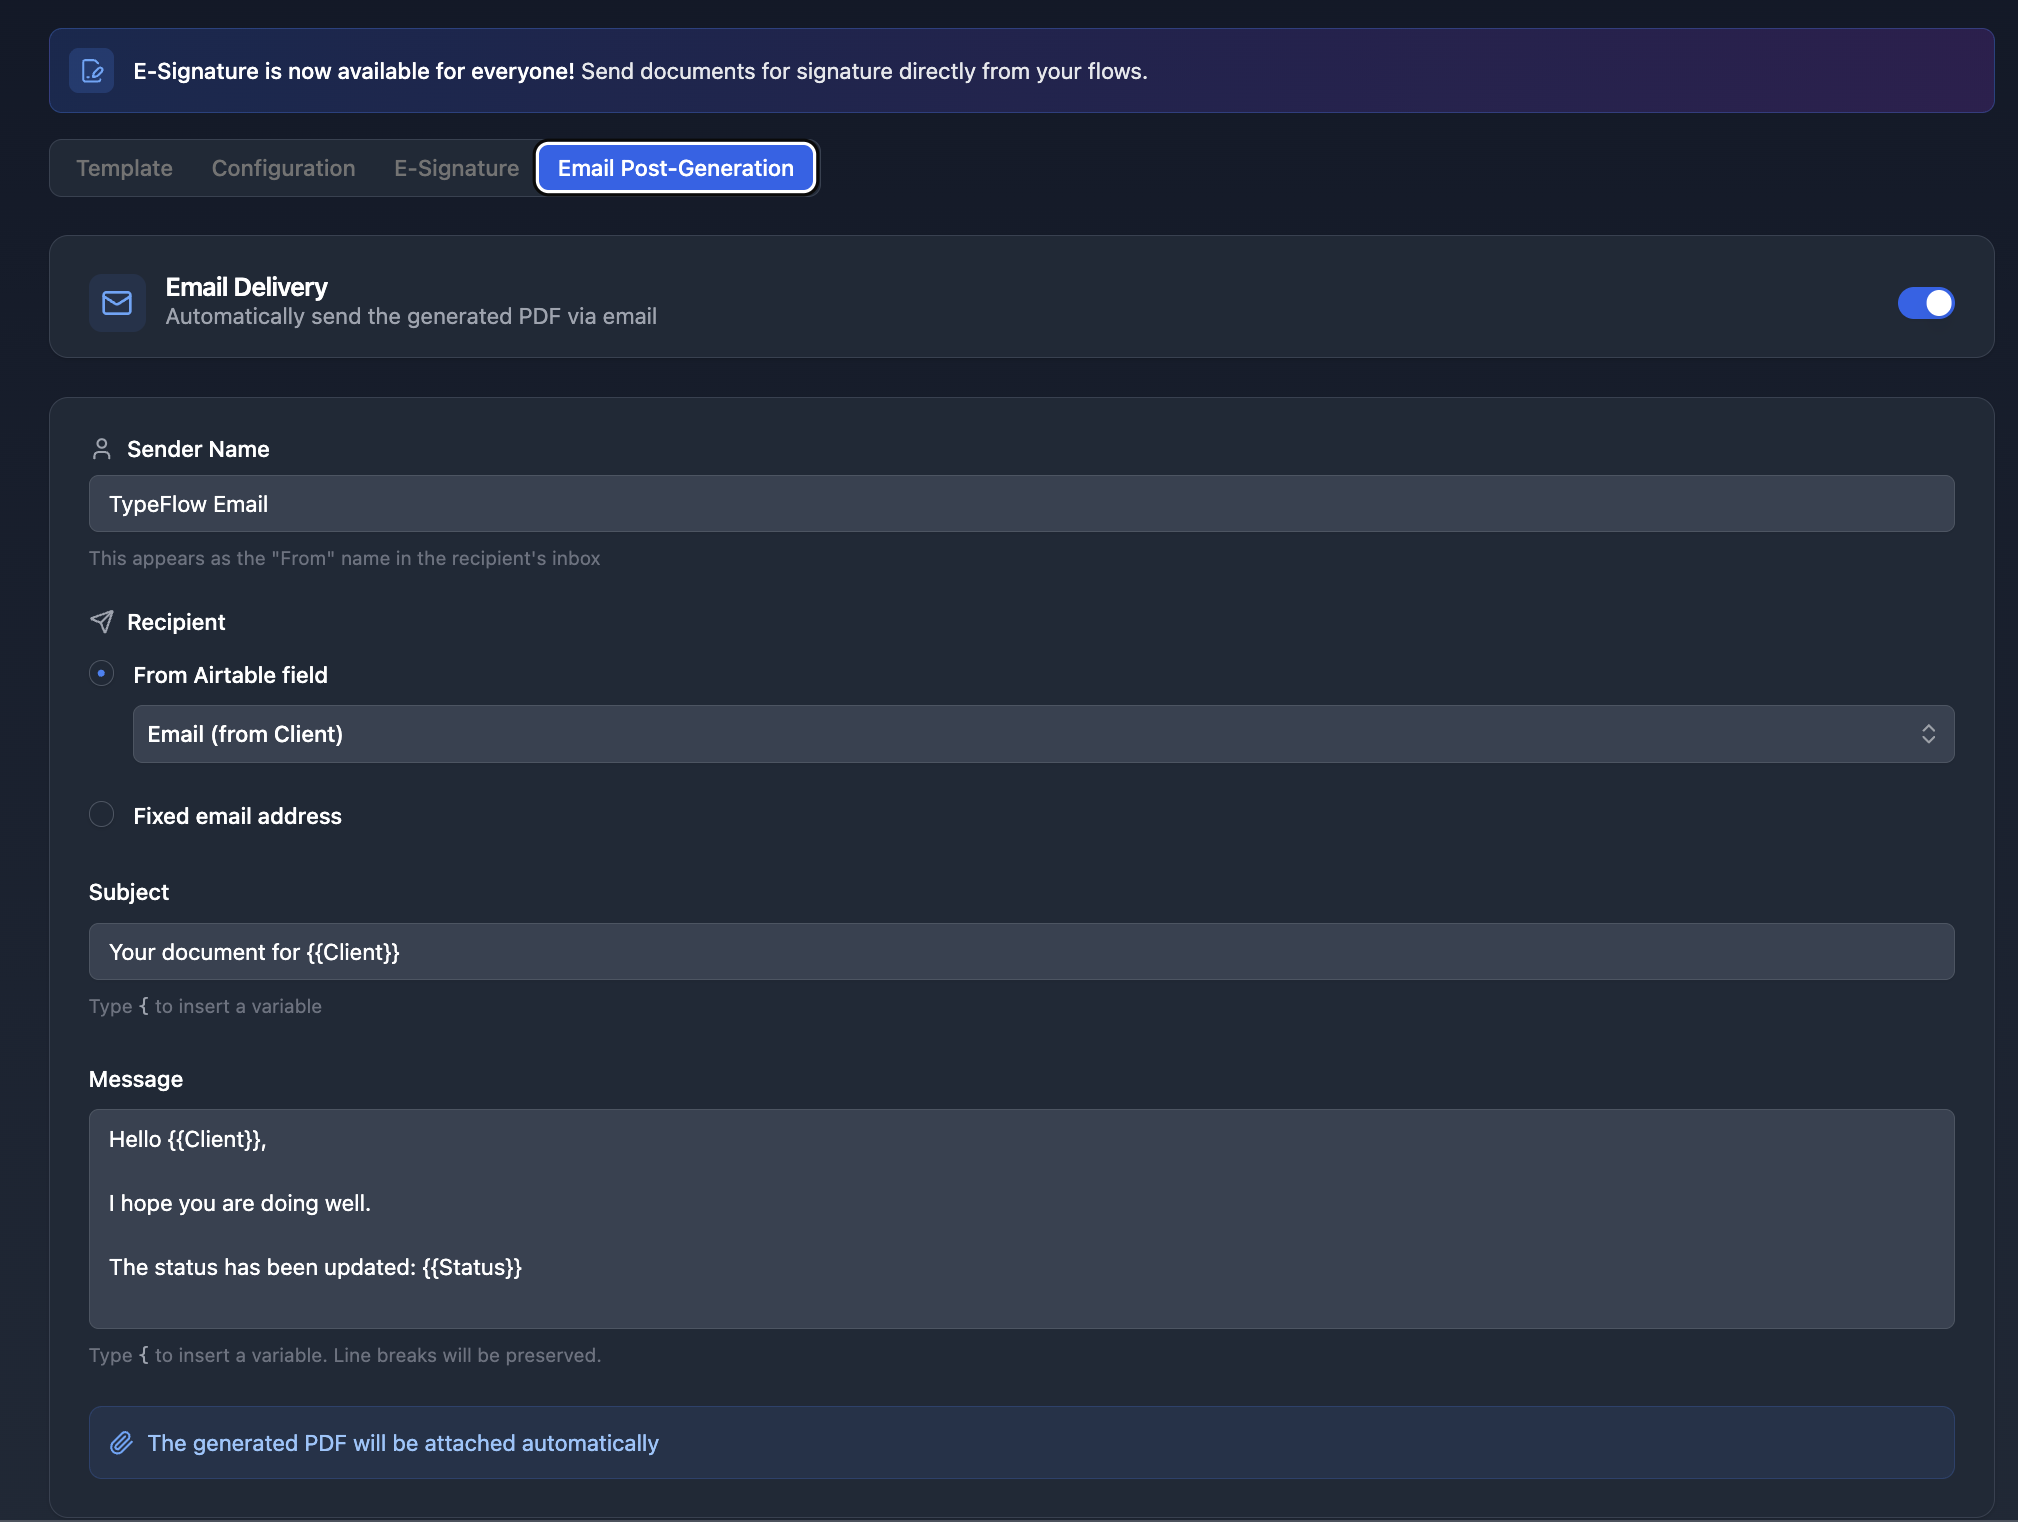Click the Fixed email address label
The height and width of the screenshot is (1522, 2018).
click(237, 816)
